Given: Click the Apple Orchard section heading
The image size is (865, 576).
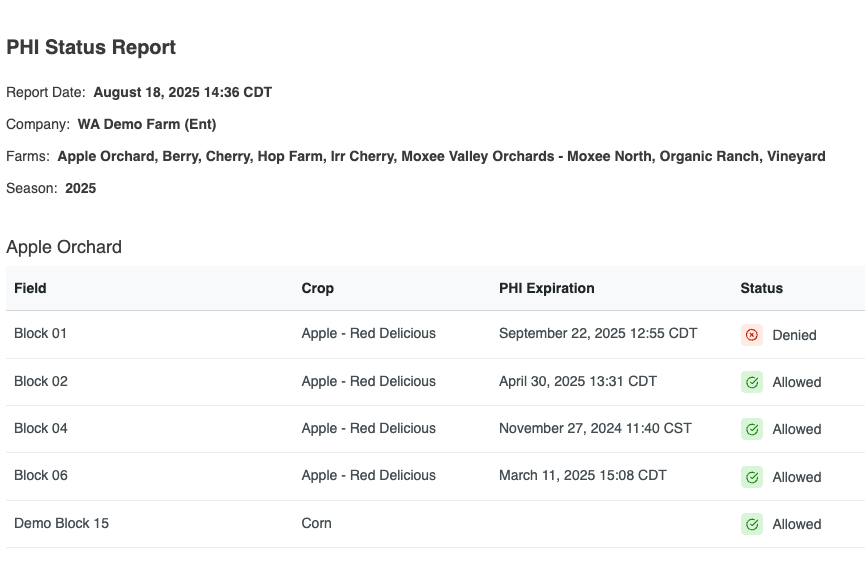Looking at the screenshot, I should pos(64,247).
